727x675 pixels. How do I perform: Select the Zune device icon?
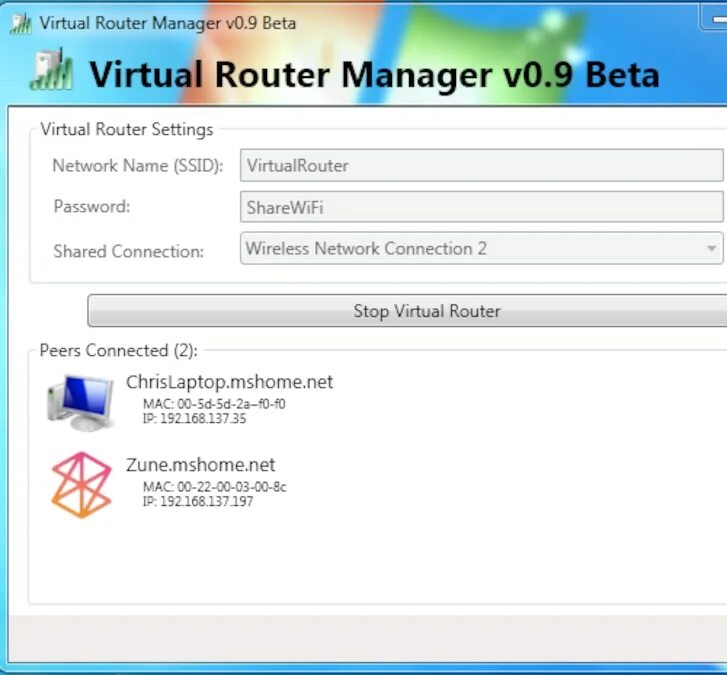(82, 485)
